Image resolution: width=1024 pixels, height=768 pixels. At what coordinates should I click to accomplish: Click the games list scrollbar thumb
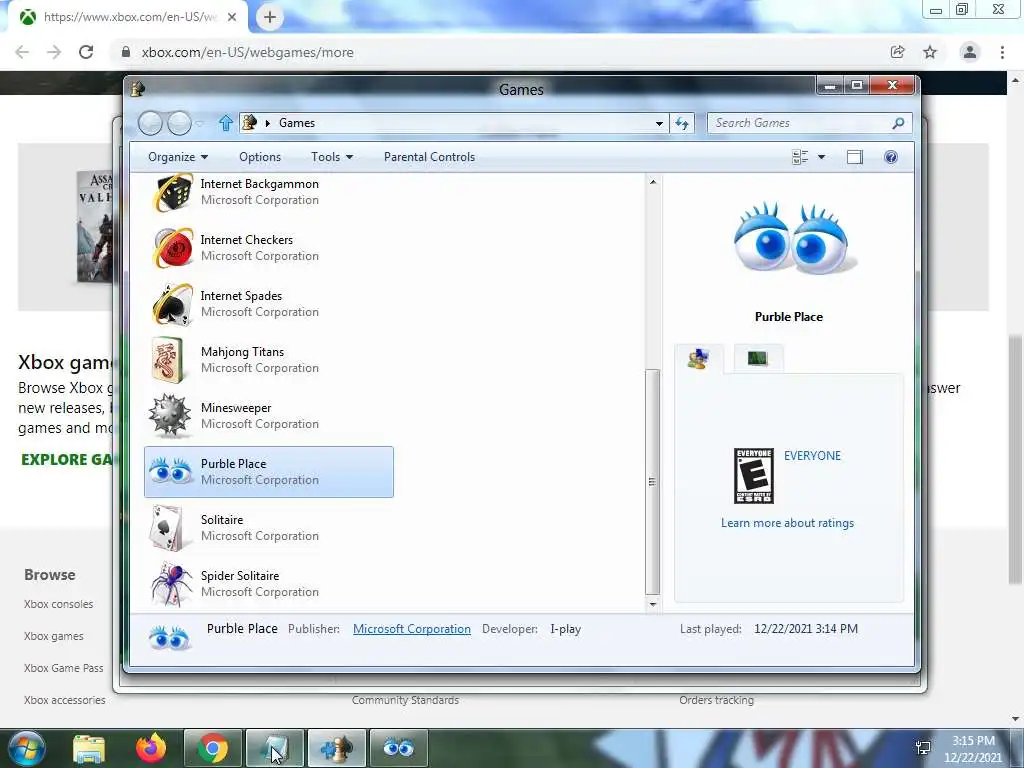(x=652, y=481)
